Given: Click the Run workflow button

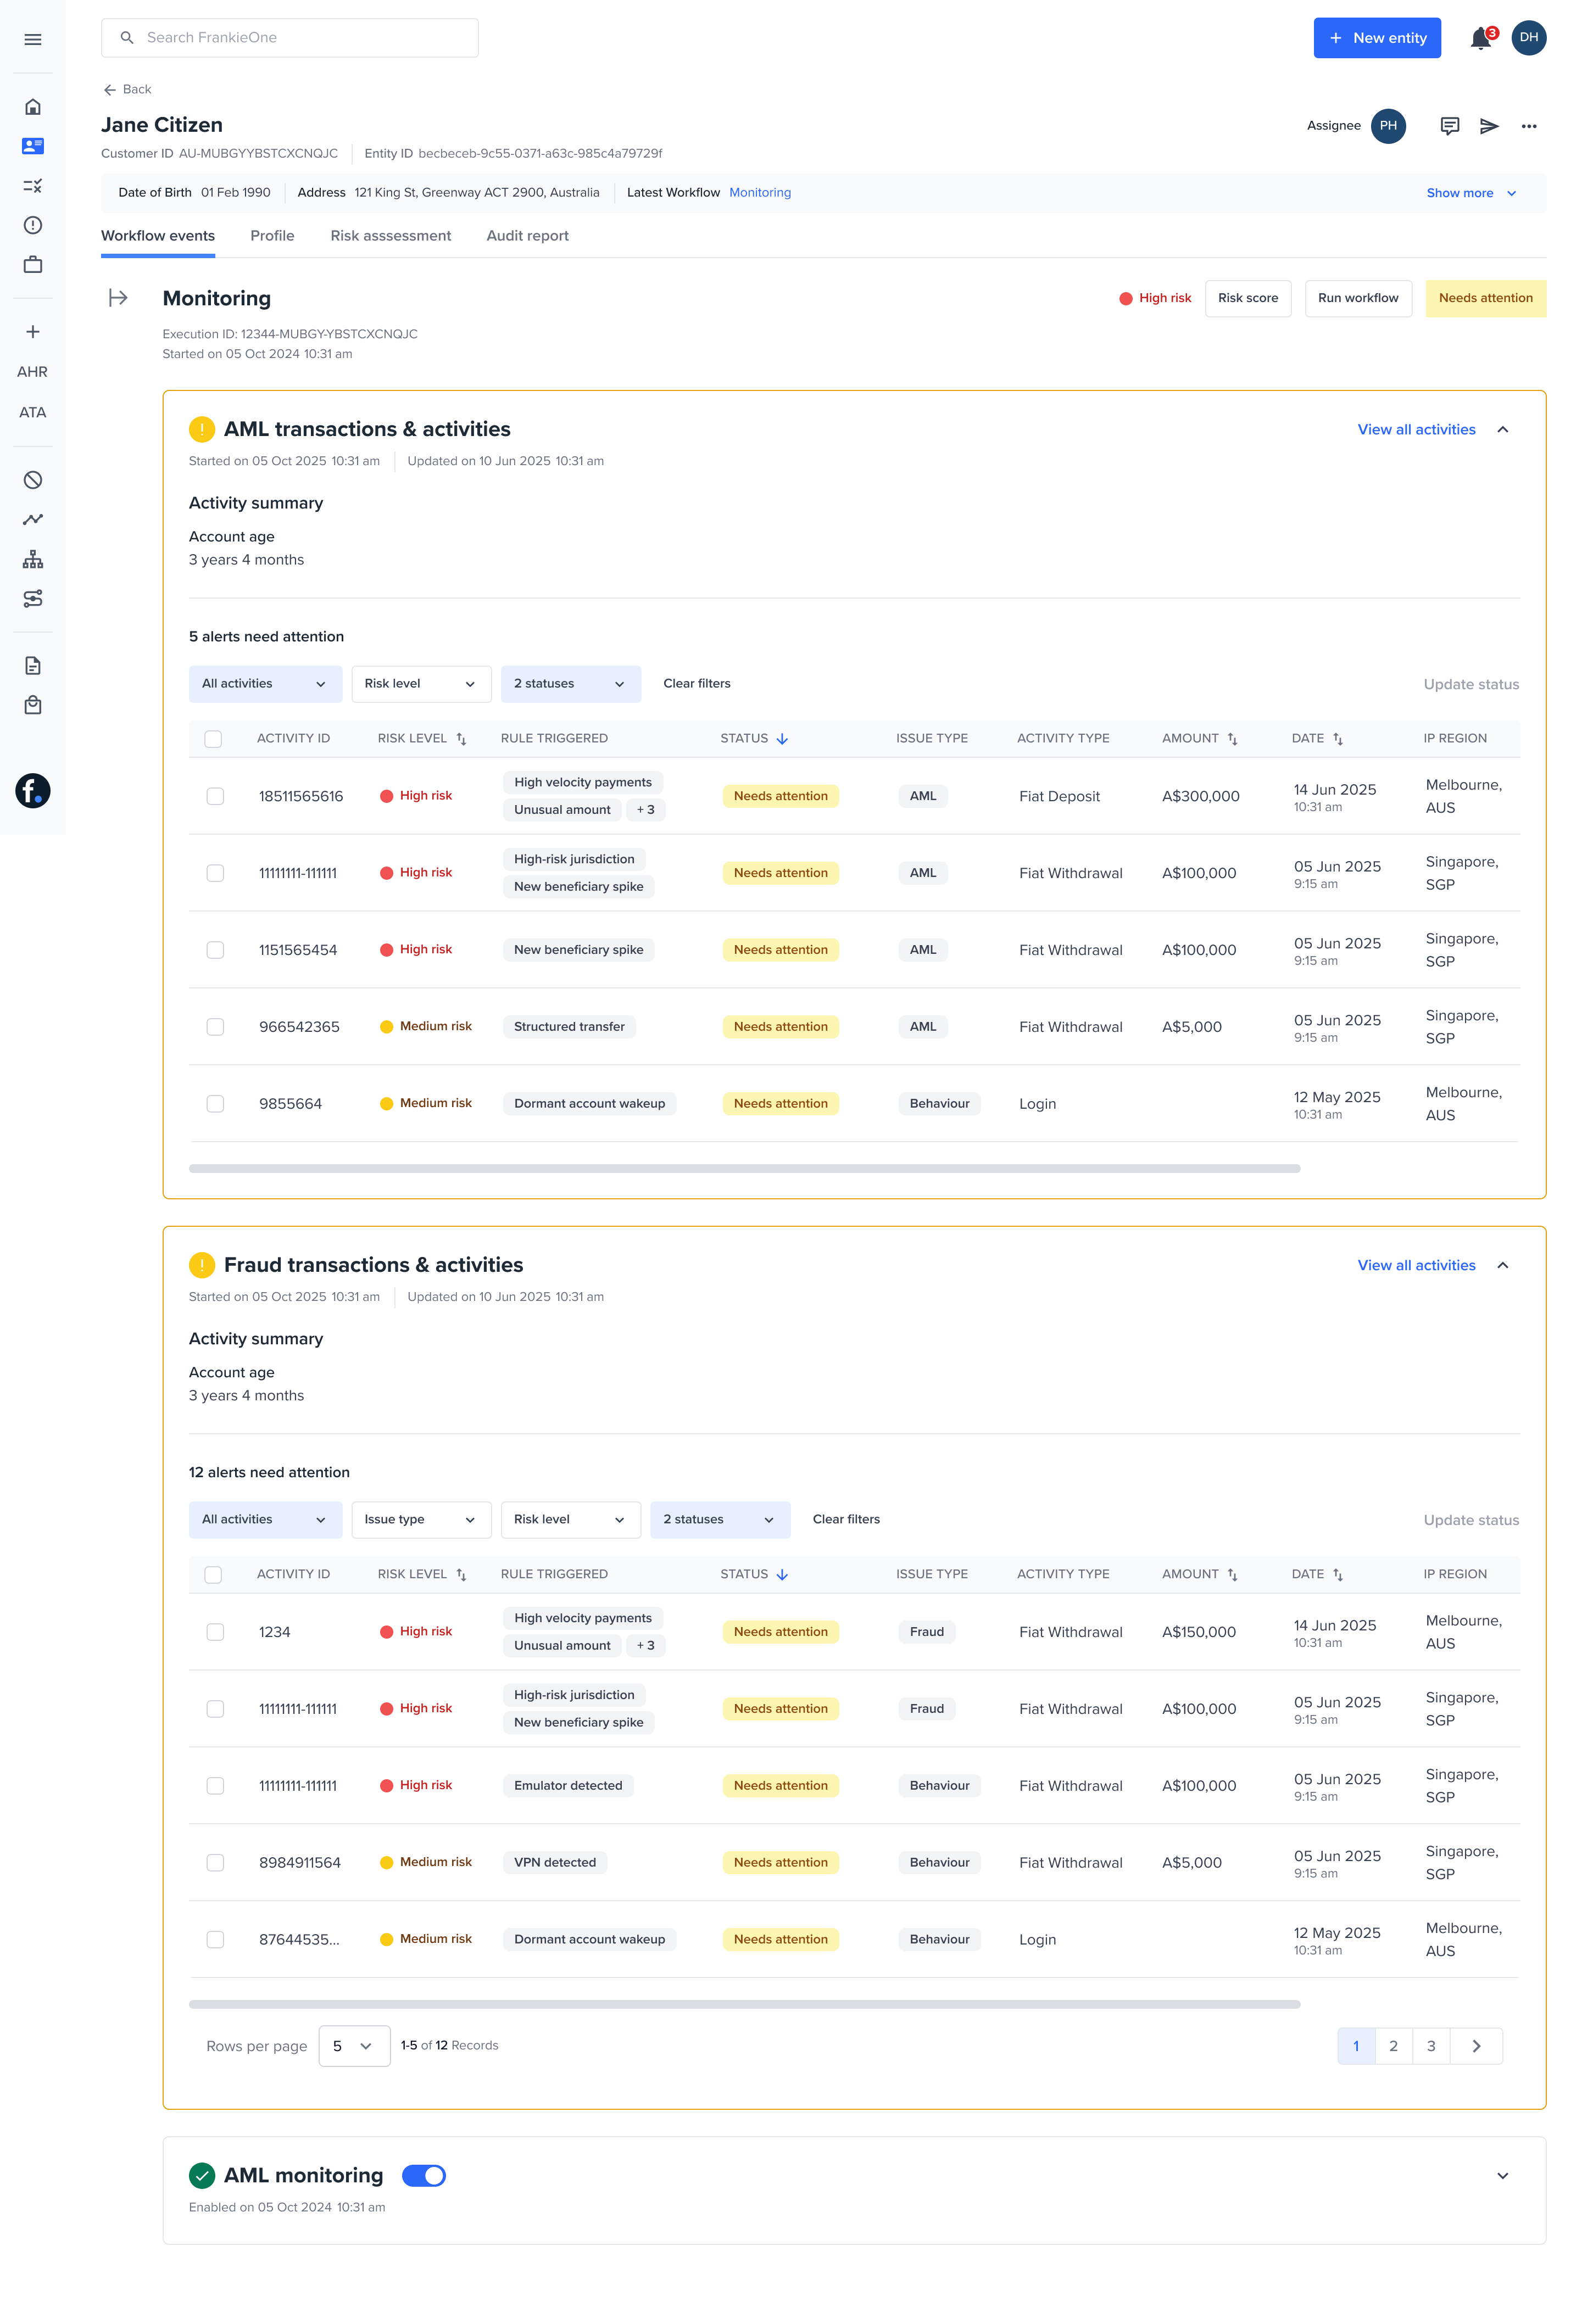Looking at the screenshot, I should coord(1357,298).
